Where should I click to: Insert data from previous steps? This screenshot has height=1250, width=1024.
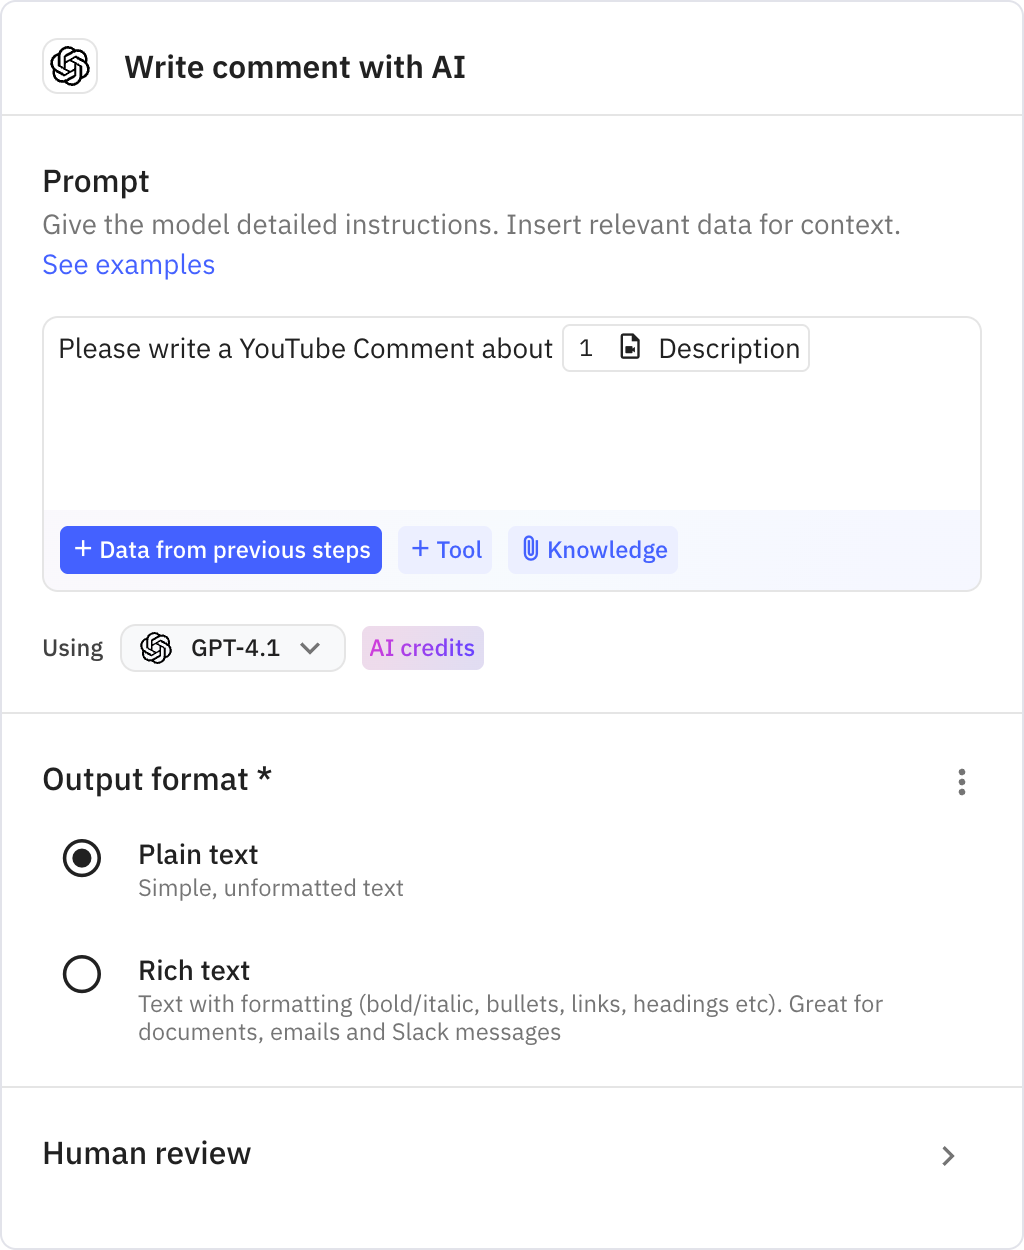(x=220, y=549)
